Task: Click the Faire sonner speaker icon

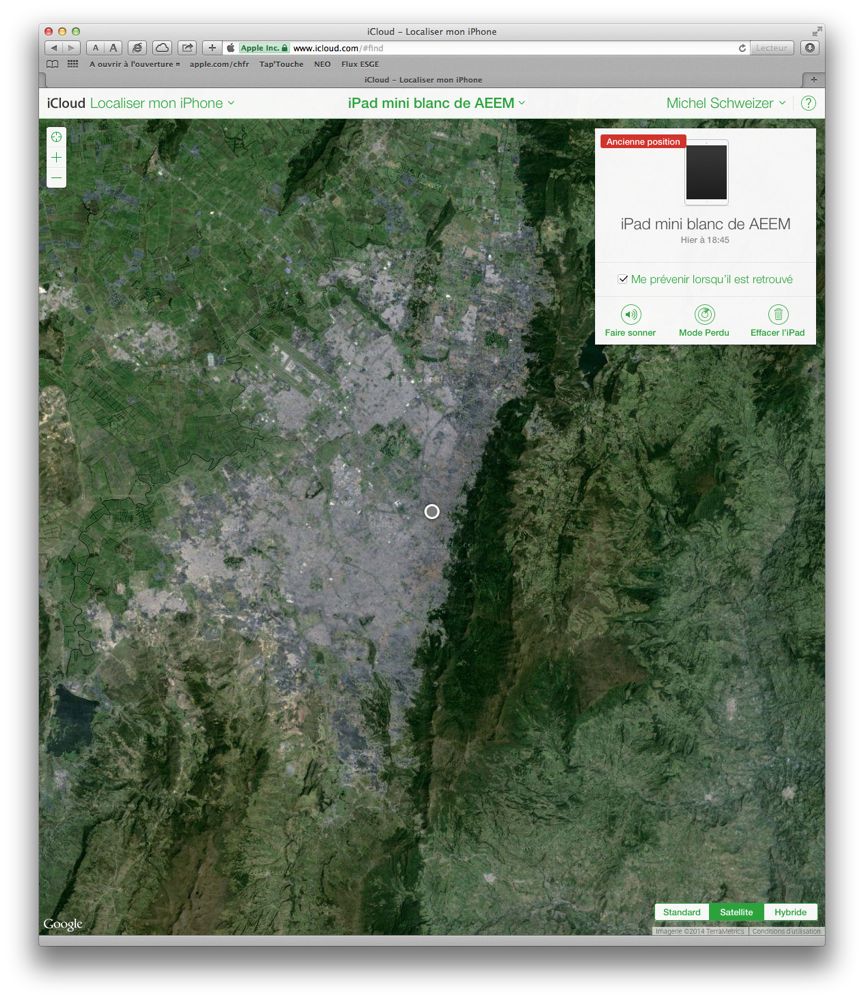Action: [630, 315]
